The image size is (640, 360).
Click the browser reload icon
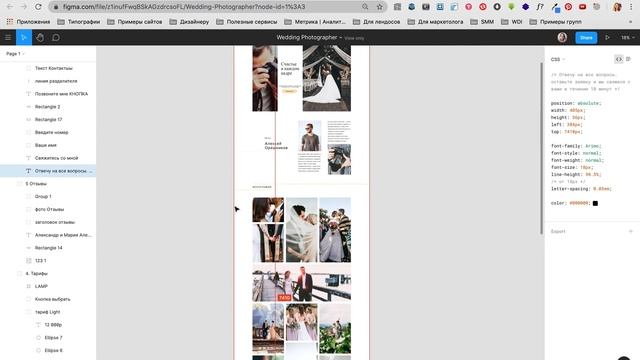(38, 7)
